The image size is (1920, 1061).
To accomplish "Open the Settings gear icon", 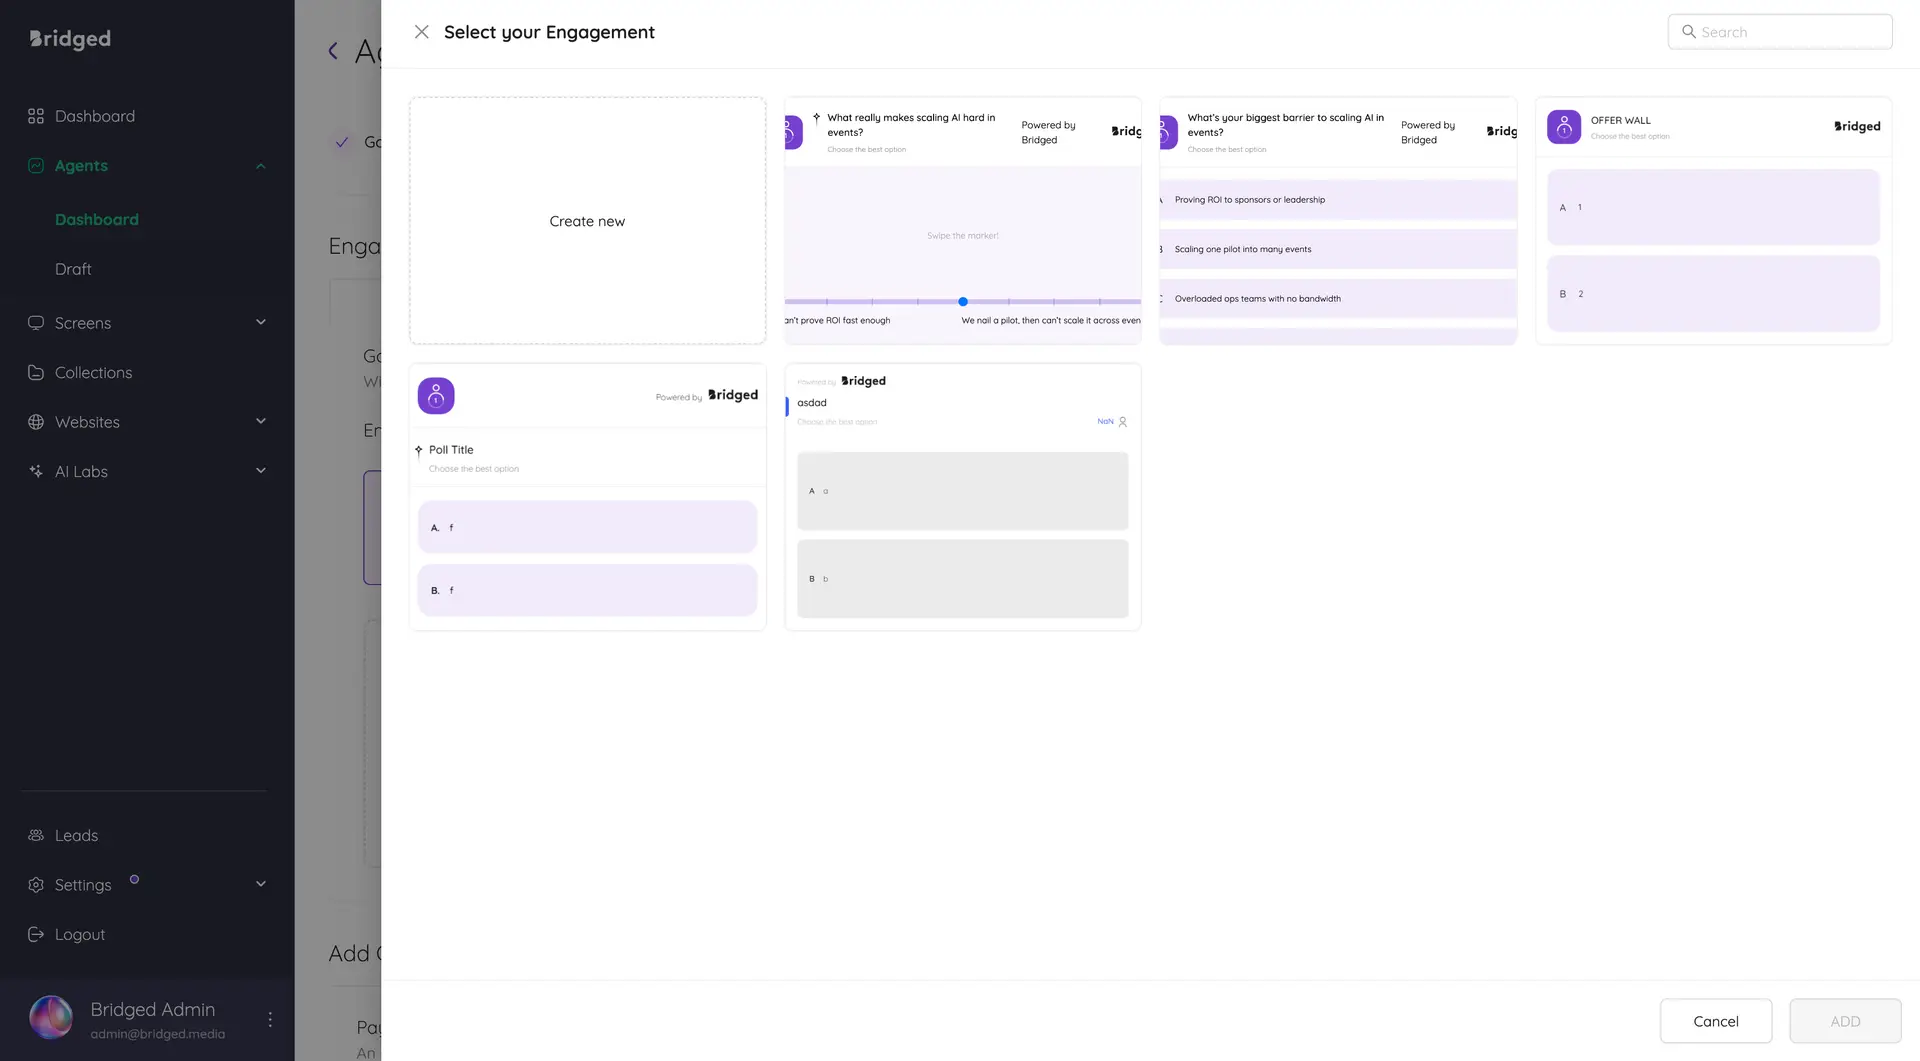I will pyautogui.click(x=36, y=885).
